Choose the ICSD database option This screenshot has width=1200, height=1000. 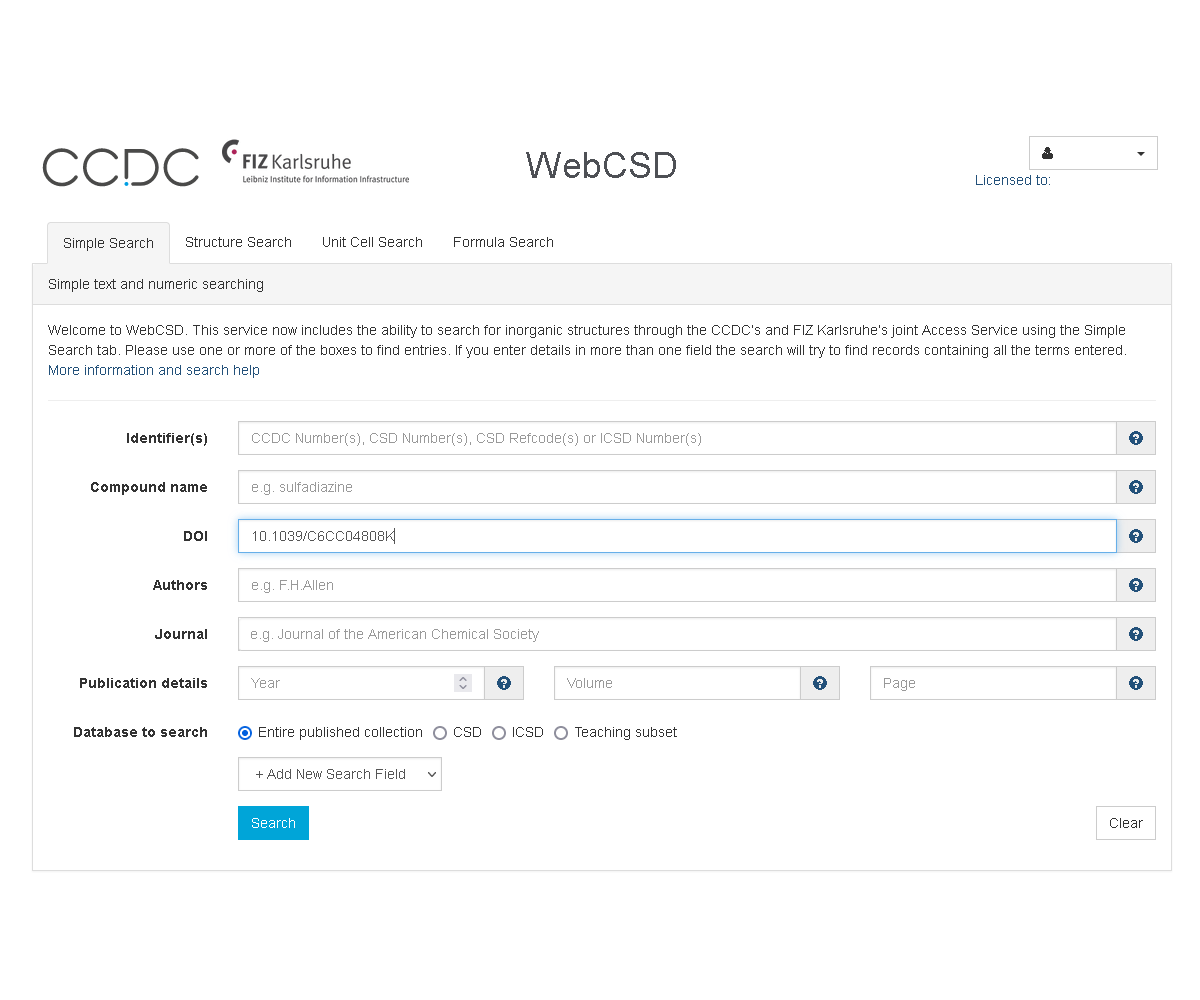(499, 733)
